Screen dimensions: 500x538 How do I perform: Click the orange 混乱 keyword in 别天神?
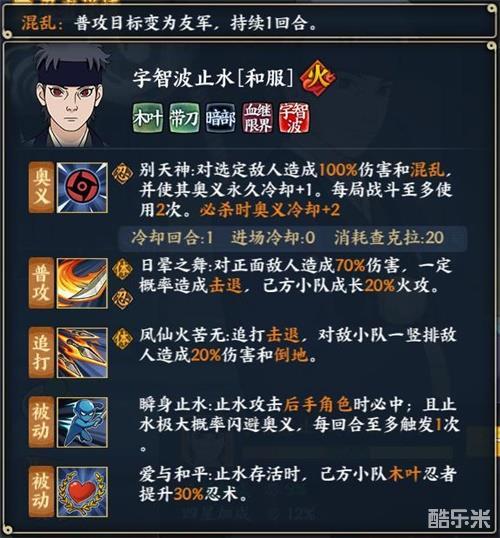(x=427, y=170)
